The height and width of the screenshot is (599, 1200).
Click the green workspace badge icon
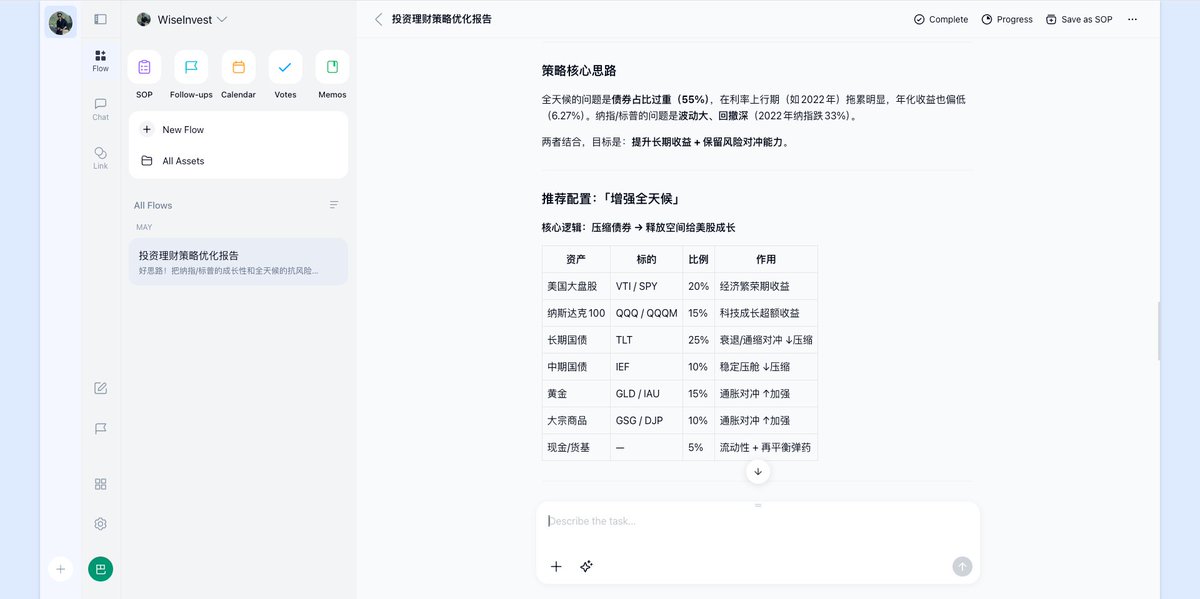100,569
